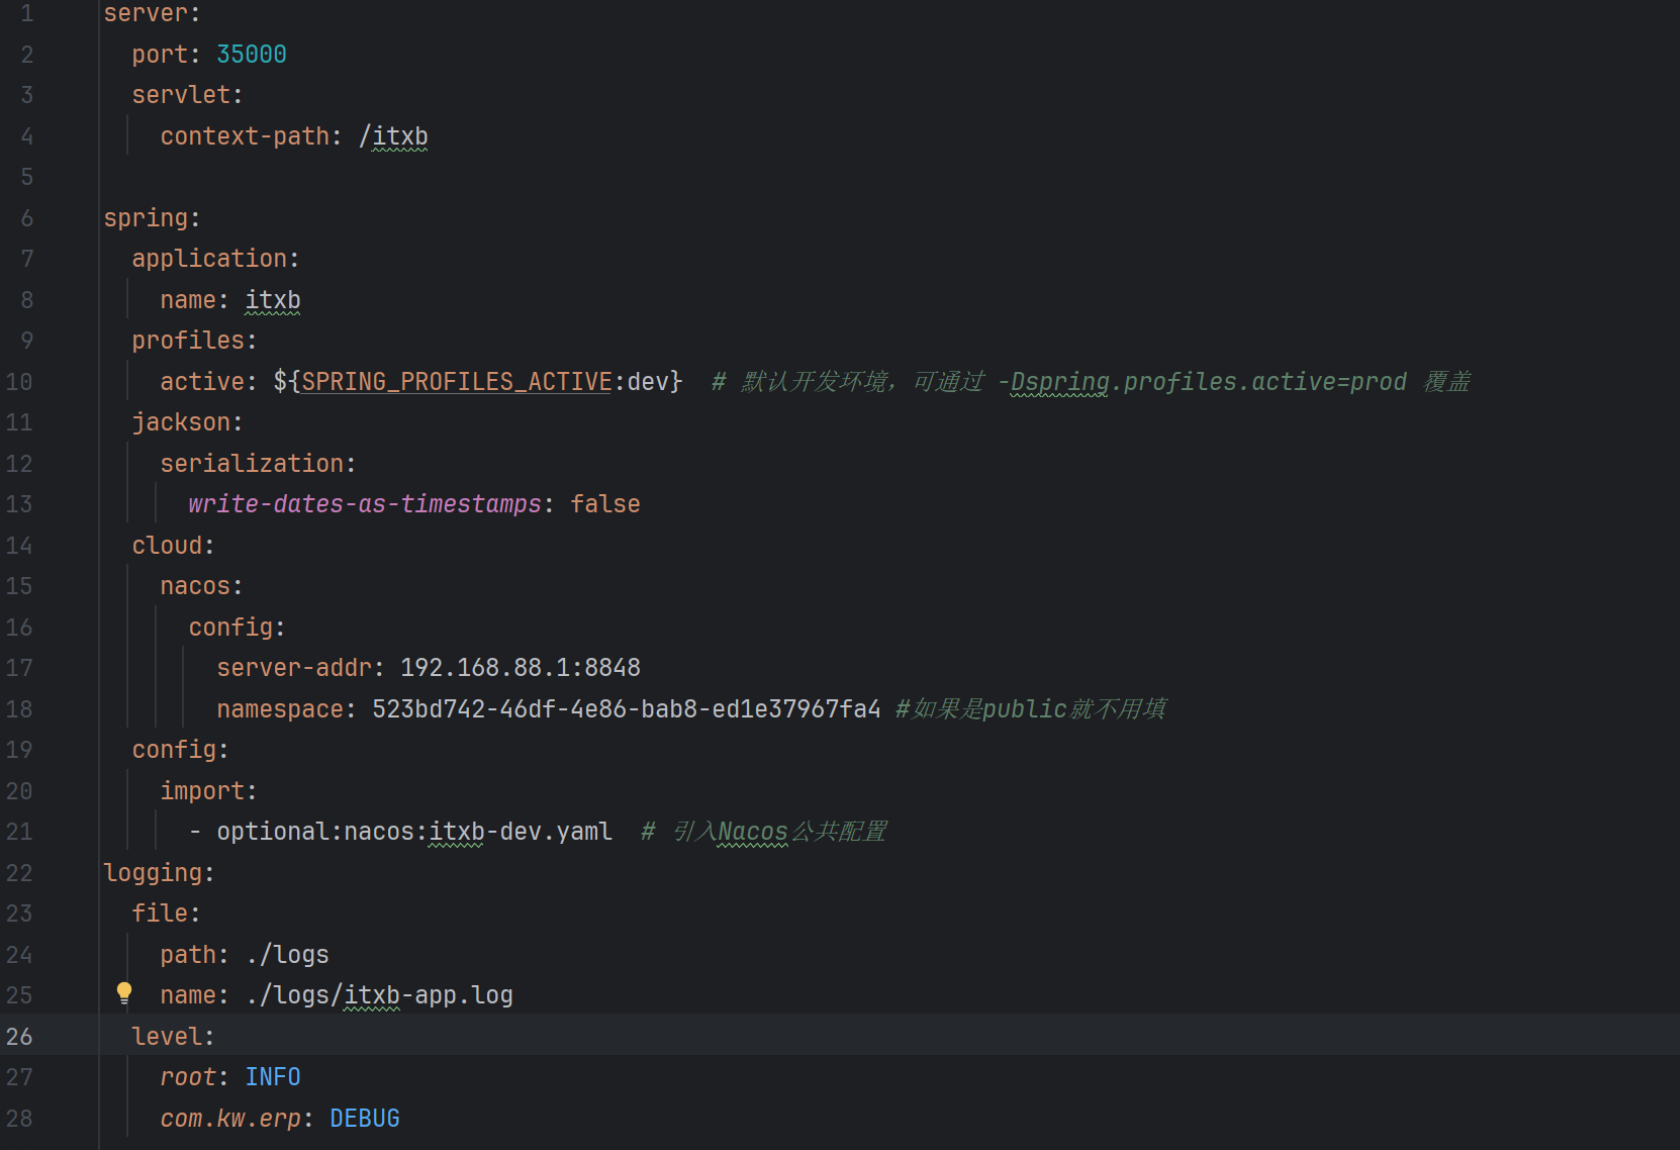Click the logging: key on line 22

pyautogui.click(x=156, y=872)
